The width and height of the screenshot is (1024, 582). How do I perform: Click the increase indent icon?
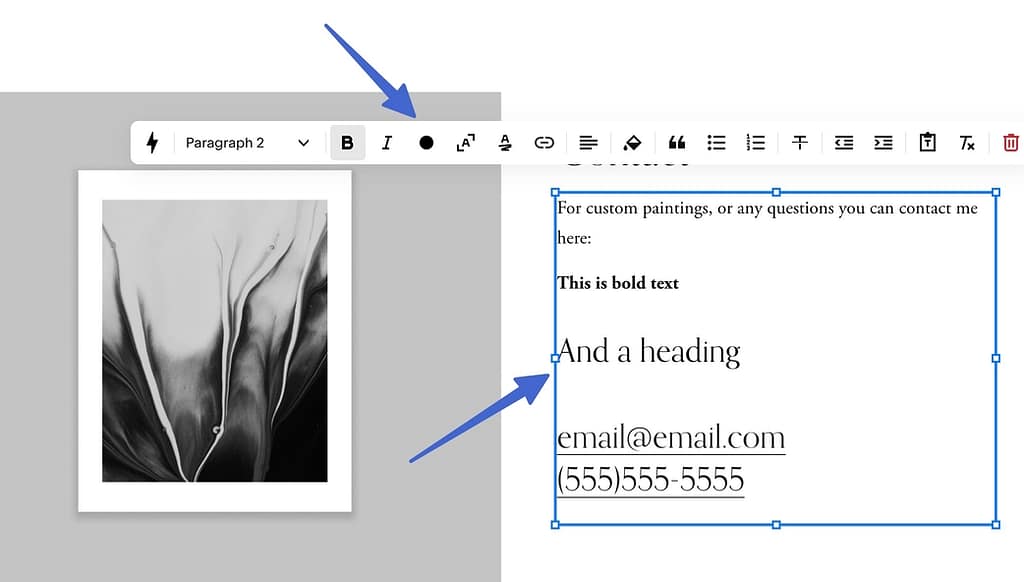[883, 142]
